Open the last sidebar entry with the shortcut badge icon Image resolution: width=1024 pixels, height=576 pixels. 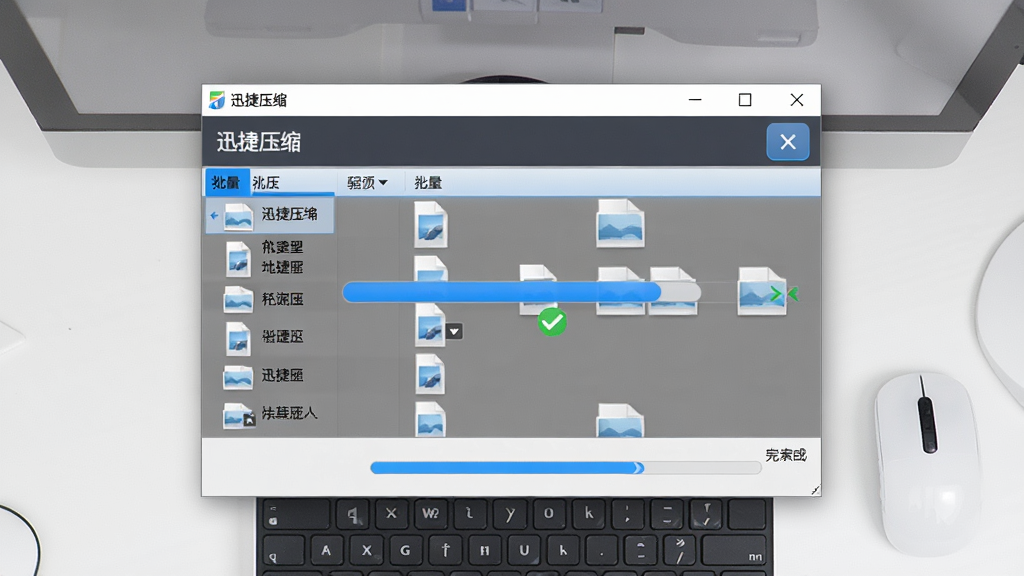pyautogui.click(x=270, y=414)
